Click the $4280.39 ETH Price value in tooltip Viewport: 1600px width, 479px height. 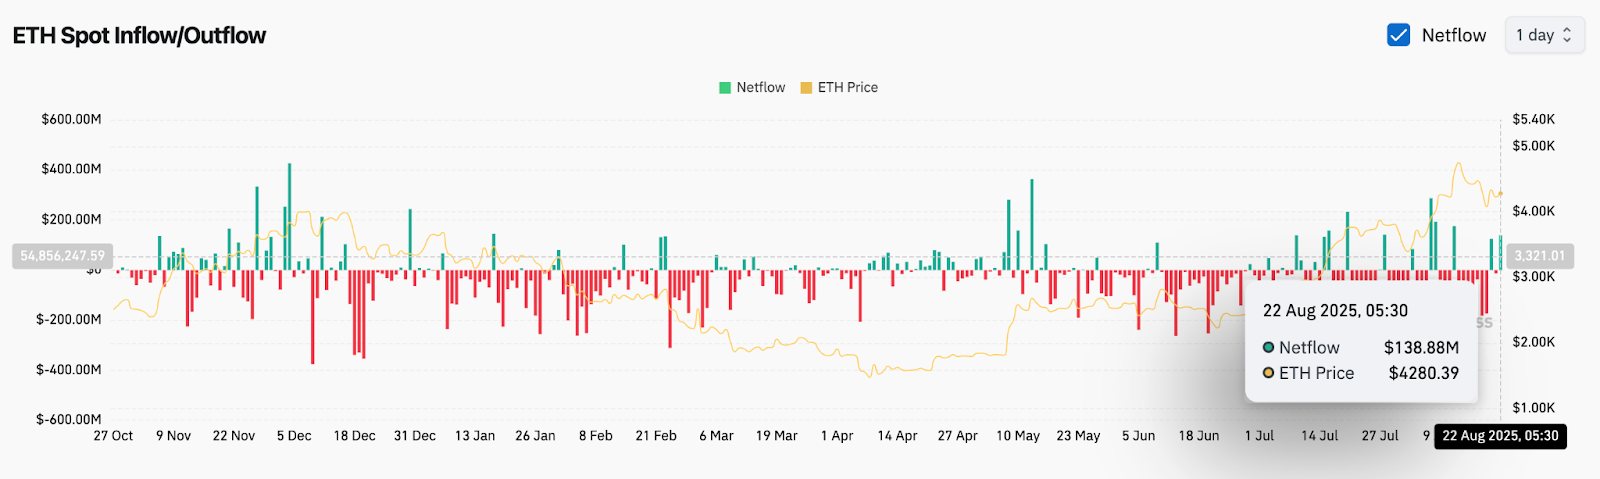pos(1423,373)
